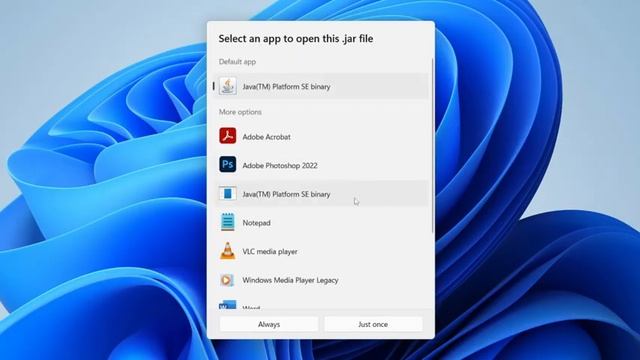Pick Windows Media Player Legacy label text
The width and height of the screenshot is (640, 360).
290,280
